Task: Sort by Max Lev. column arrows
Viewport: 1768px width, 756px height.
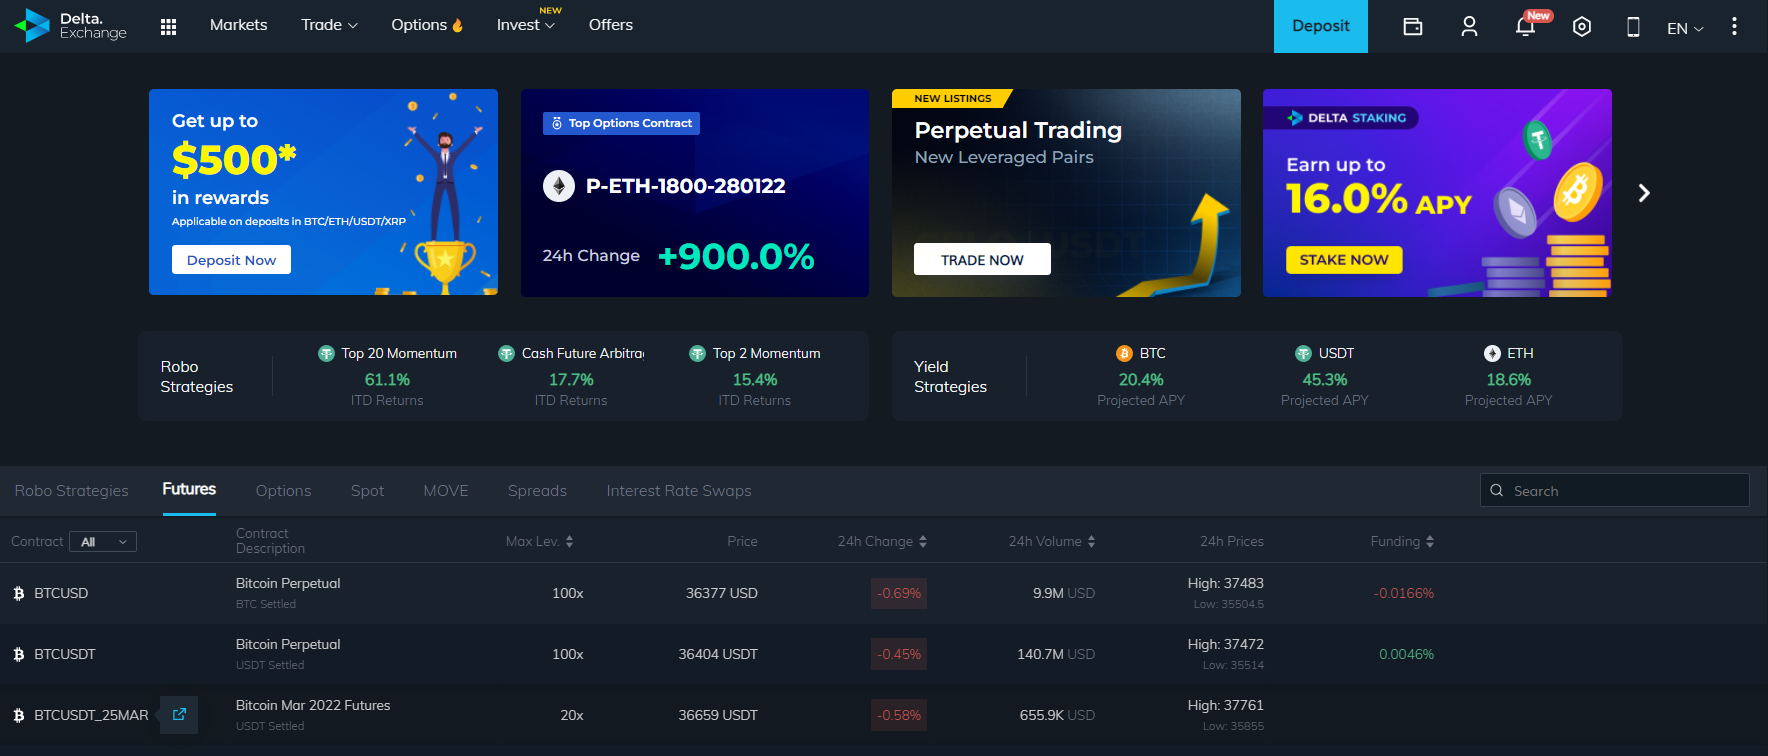Action: click(x=569, y=541)
